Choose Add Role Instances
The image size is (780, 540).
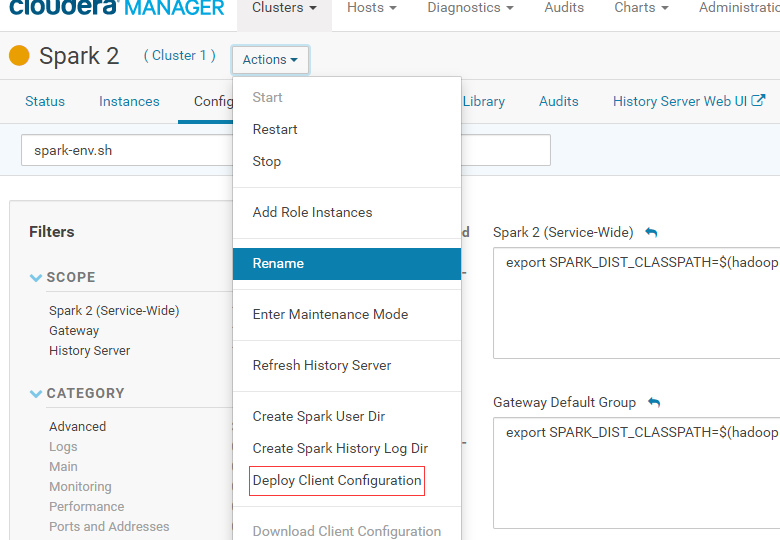[x=347, y=212]
